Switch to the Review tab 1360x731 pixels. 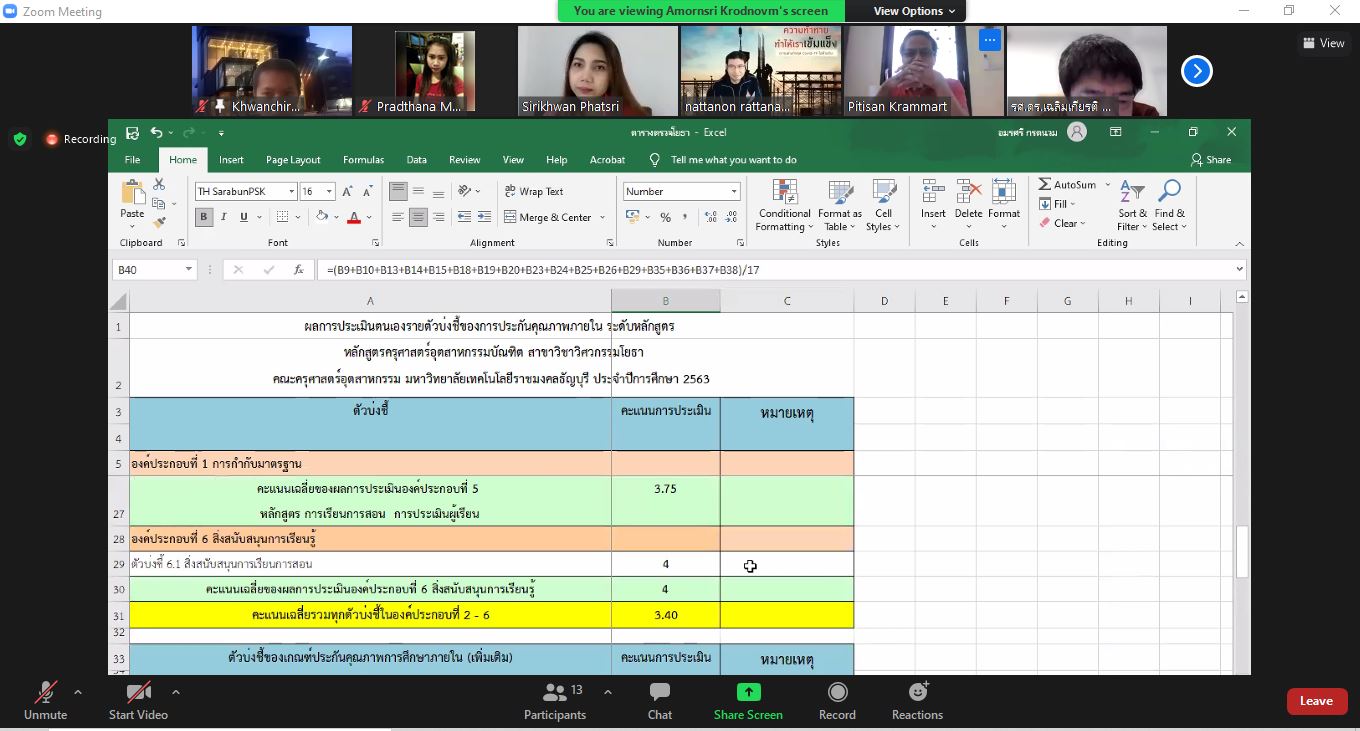pyautogui.click(x=464, y=160)
